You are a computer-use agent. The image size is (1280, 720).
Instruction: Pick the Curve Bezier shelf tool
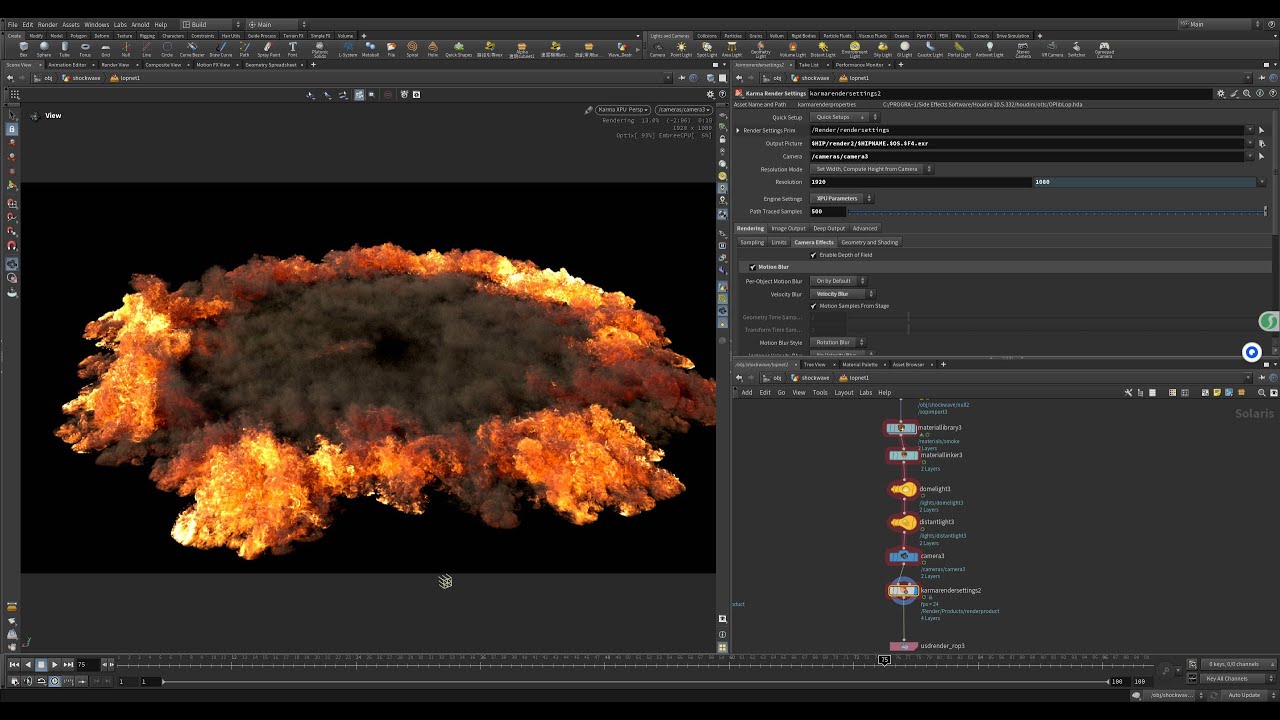(x=192, y=48)
